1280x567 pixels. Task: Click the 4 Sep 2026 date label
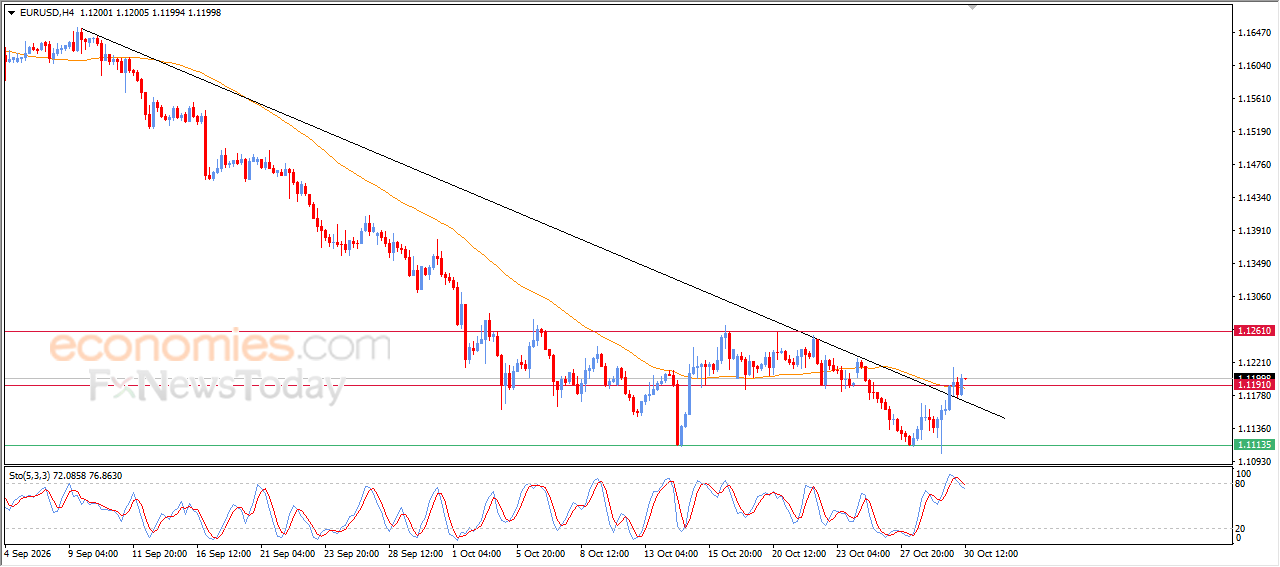pos(30,552)
